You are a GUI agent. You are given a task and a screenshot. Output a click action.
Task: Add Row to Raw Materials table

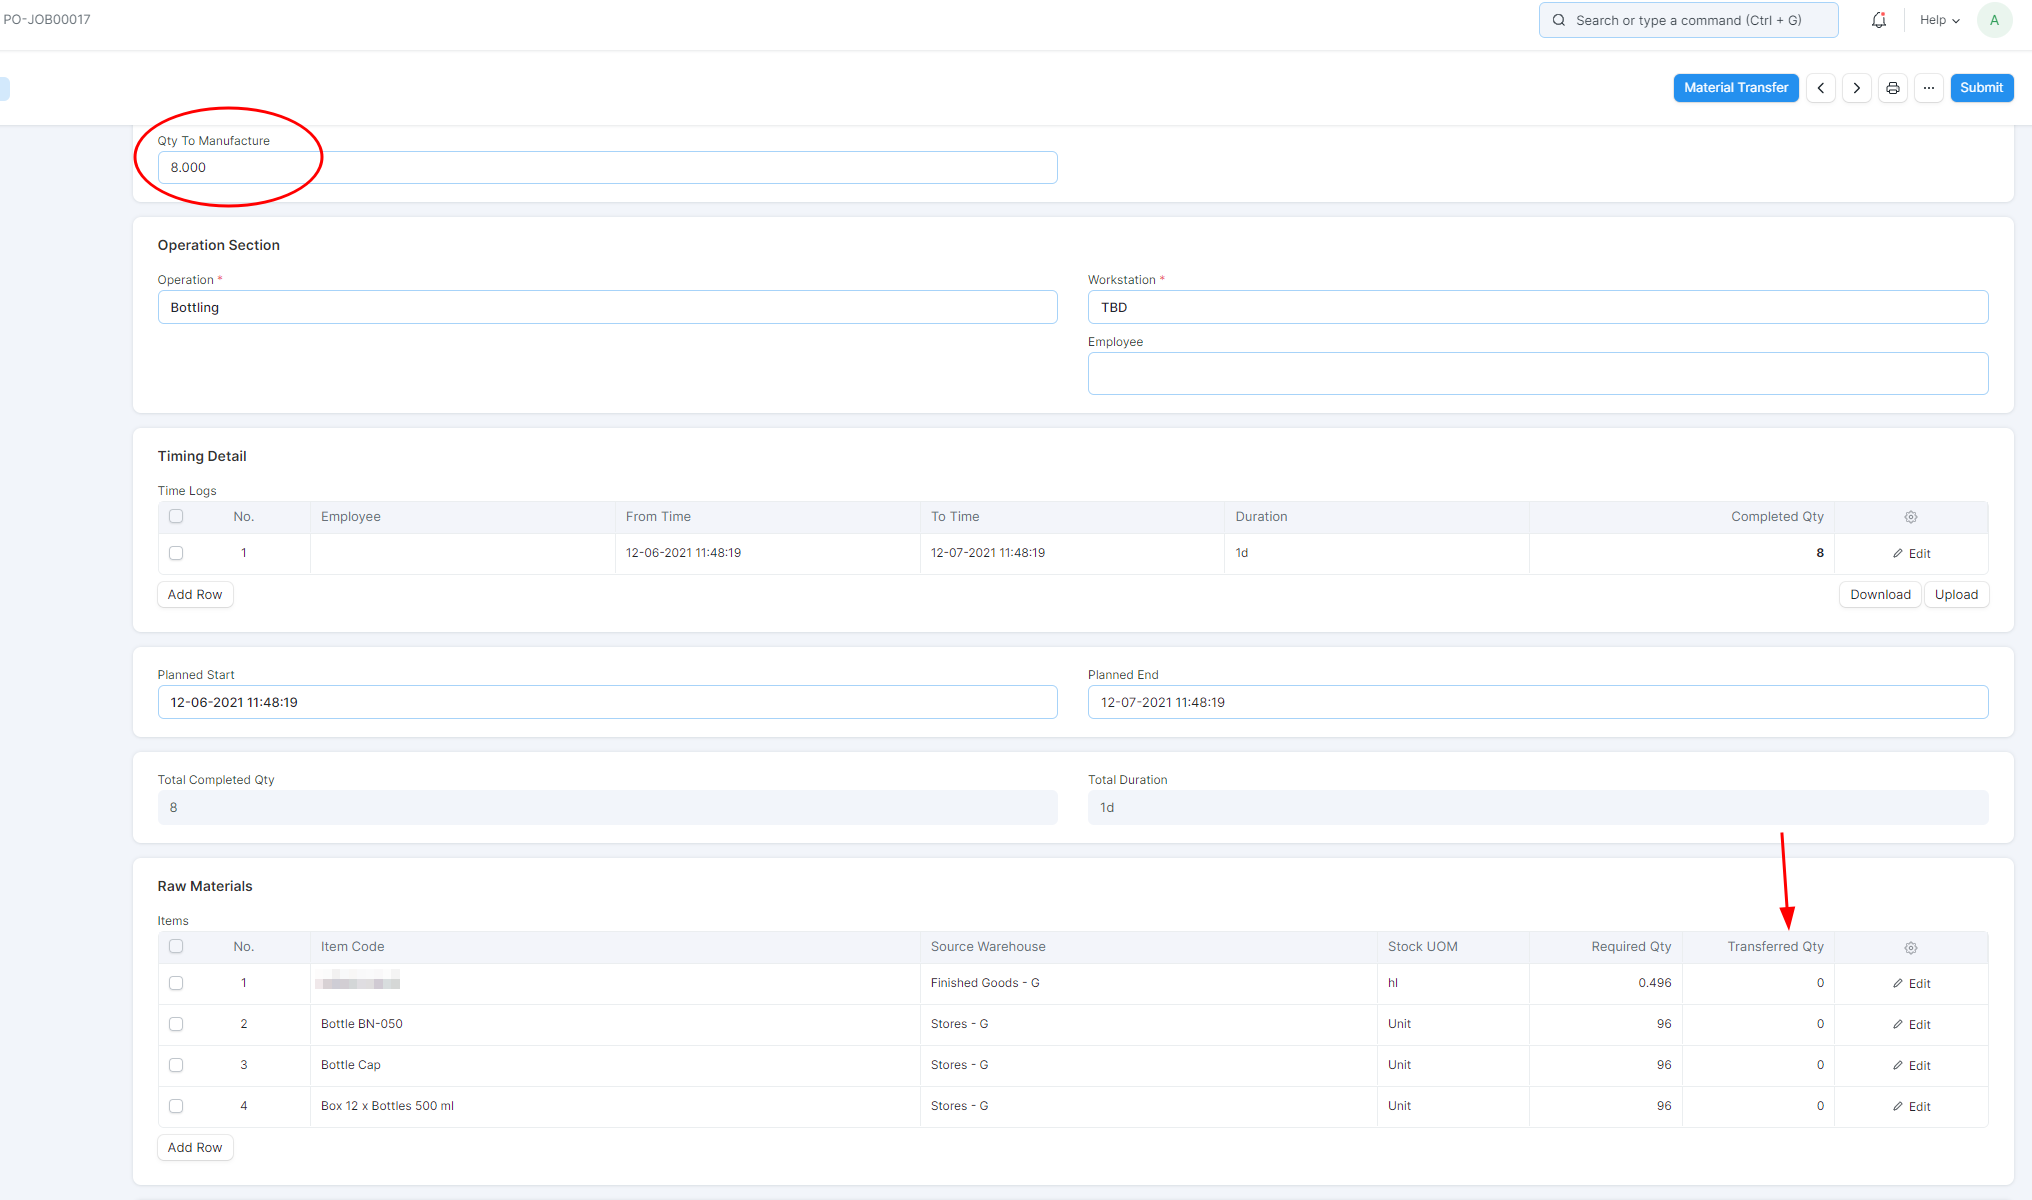[195, 1147]
